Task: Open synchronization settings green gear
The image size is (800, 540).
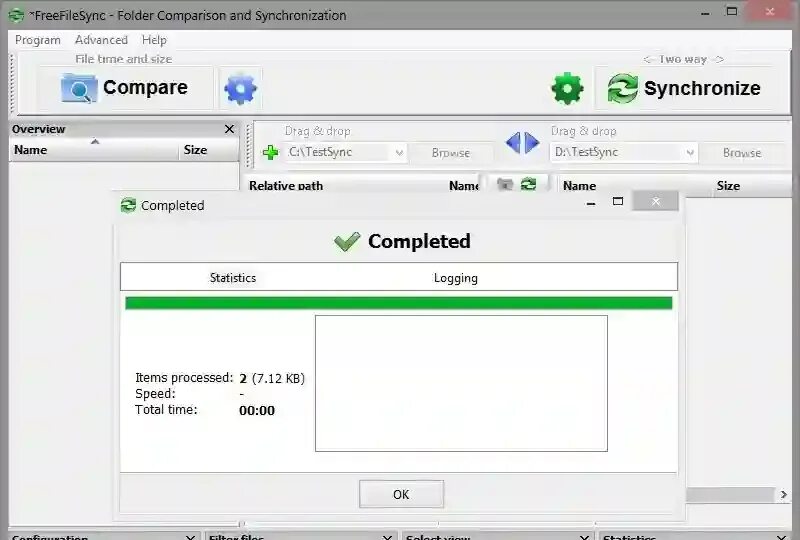Action: 567,88
